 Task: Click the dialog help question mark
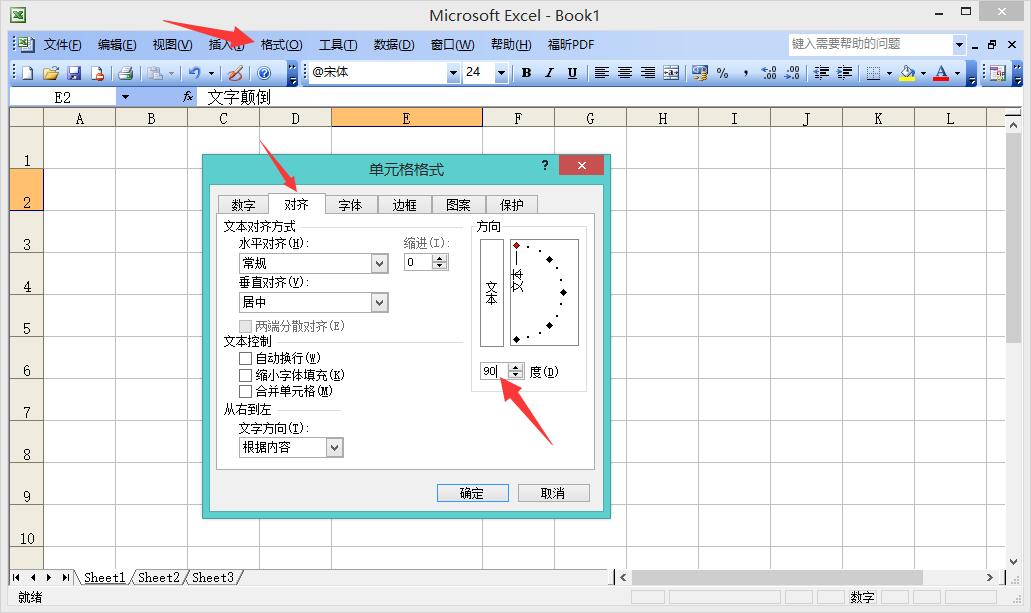[x=545, y=165]
